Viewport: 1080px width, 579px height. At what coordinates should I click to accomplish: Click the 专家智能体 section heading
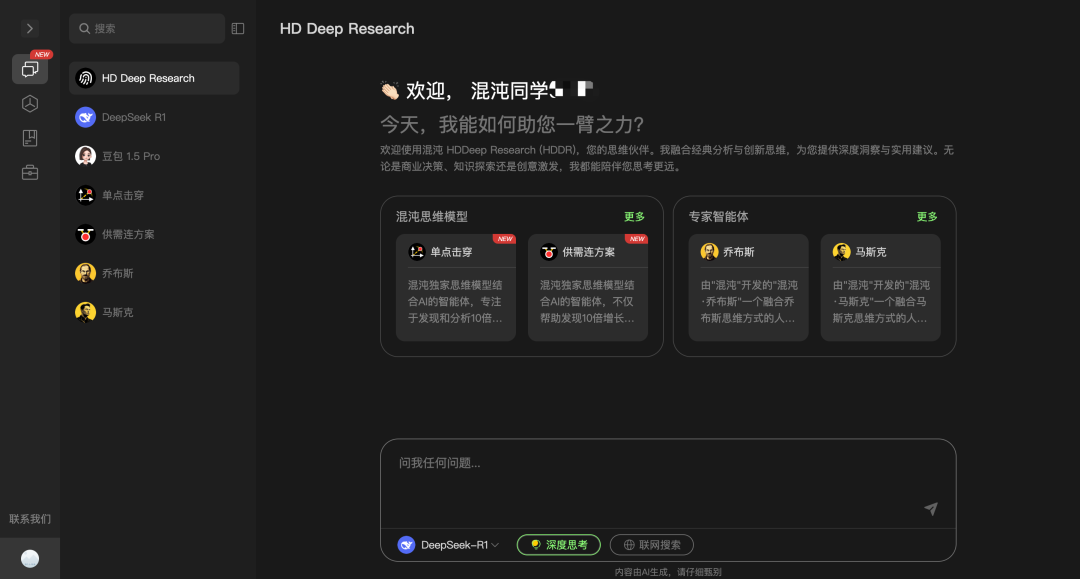[718, 217]
